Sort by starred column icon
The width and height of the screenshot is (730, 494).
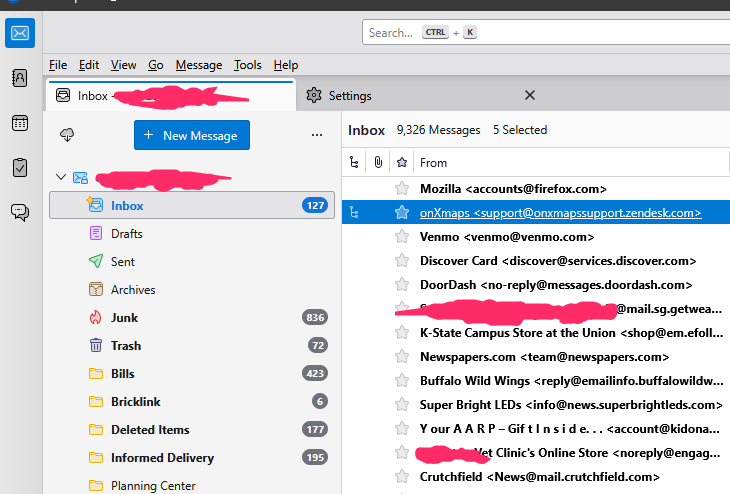[402, 162]
